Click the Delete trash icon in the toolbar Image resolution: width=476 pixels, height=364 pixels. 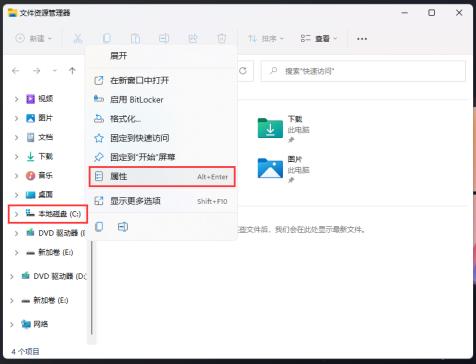222,39
